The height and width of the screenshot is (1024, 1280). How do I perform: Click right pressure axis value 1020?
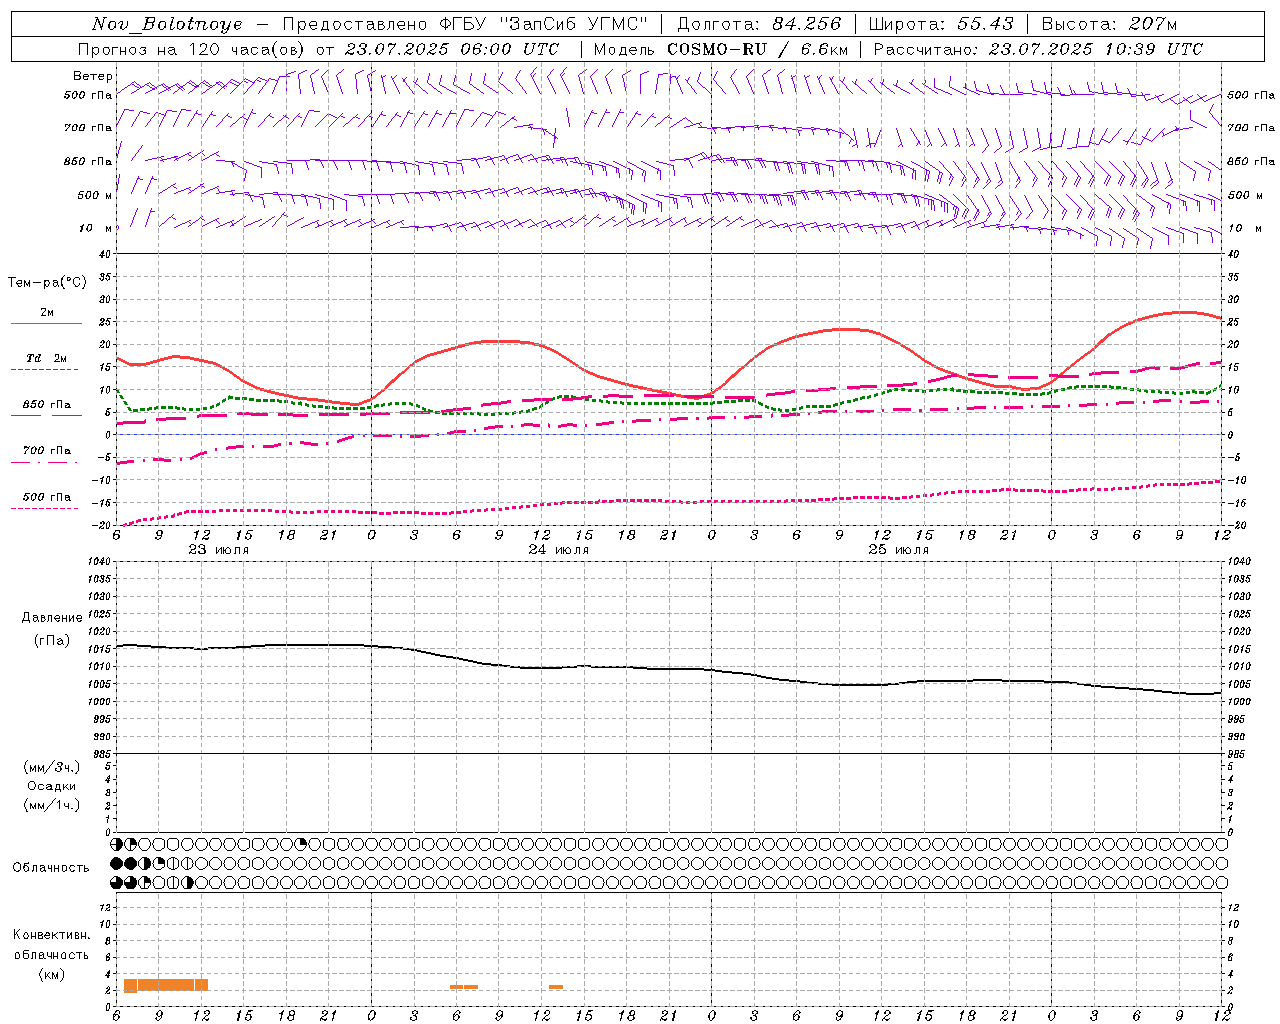point(1239,632)
